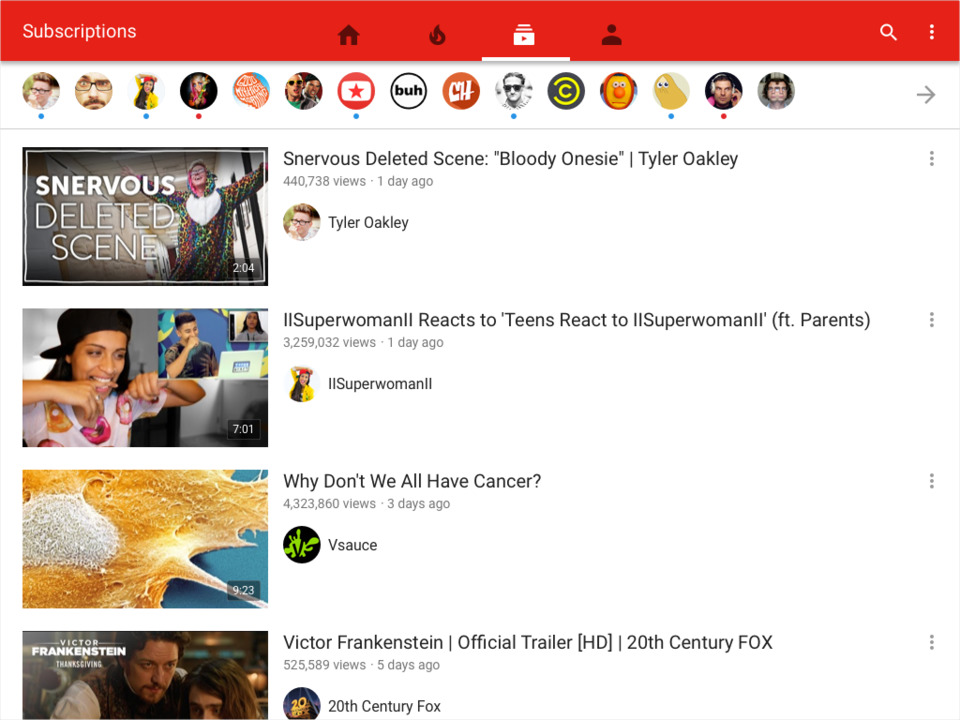Select the red star channel avatar
This screenshot has width=960, height=720.
click(x=356, y=91)
